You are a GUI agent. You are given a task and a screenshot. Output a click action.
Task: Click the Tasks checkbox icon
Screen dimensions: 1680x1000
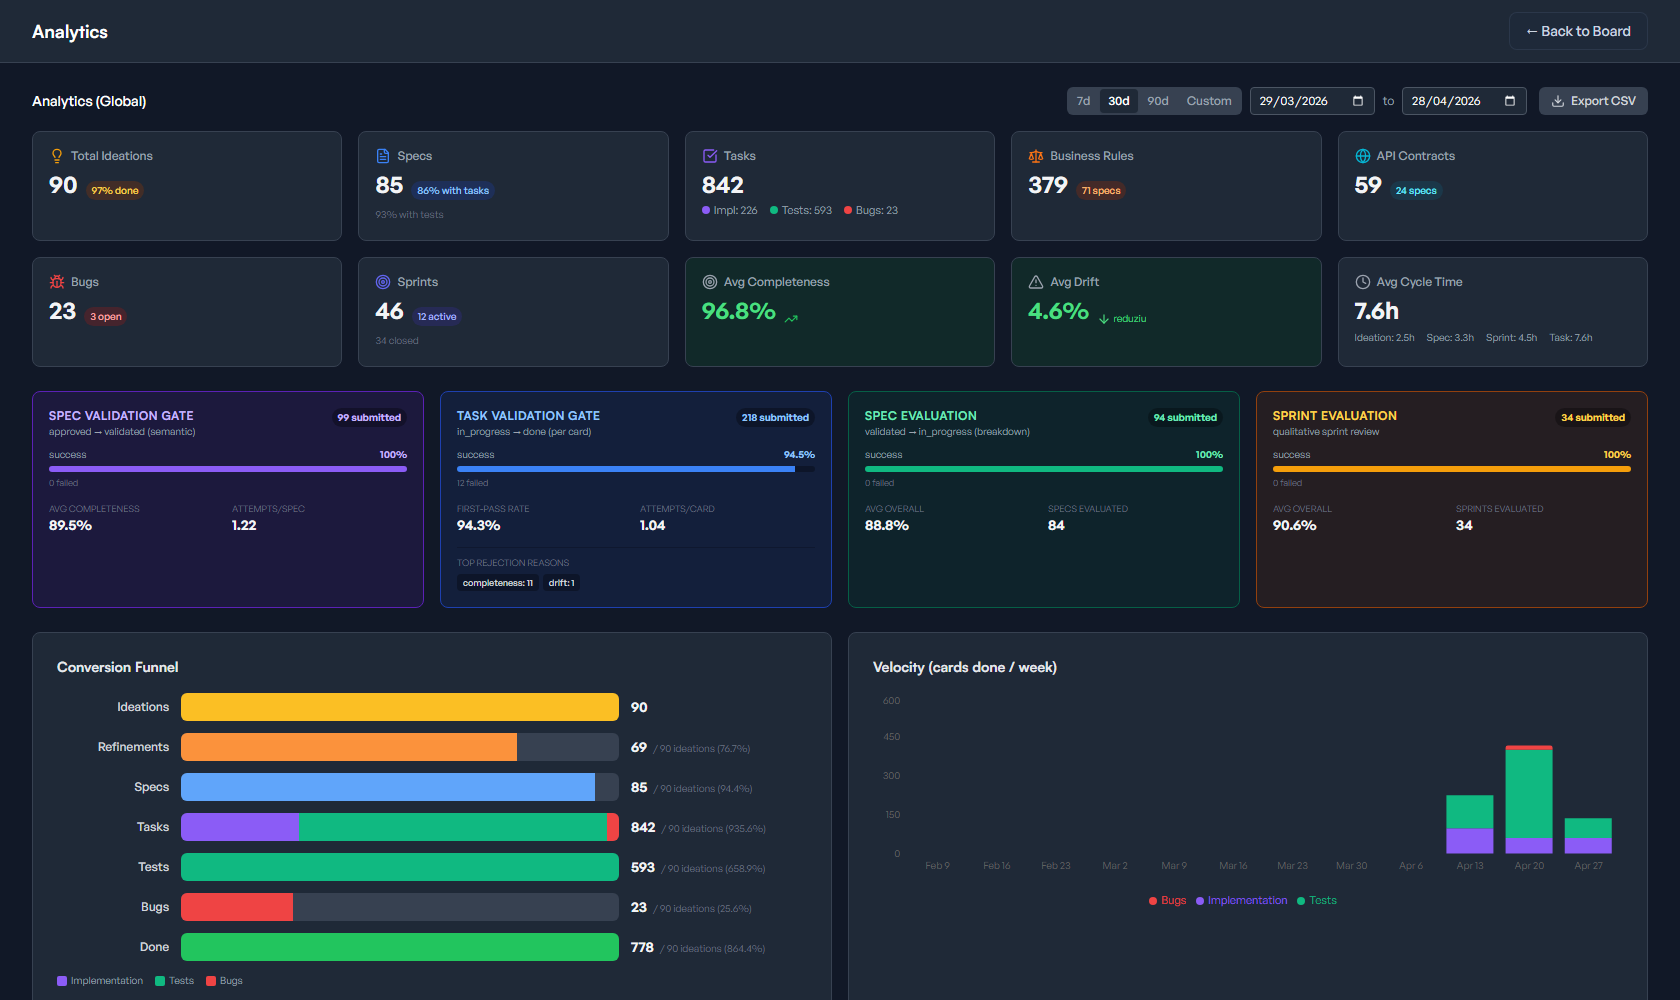pos(710,156)
